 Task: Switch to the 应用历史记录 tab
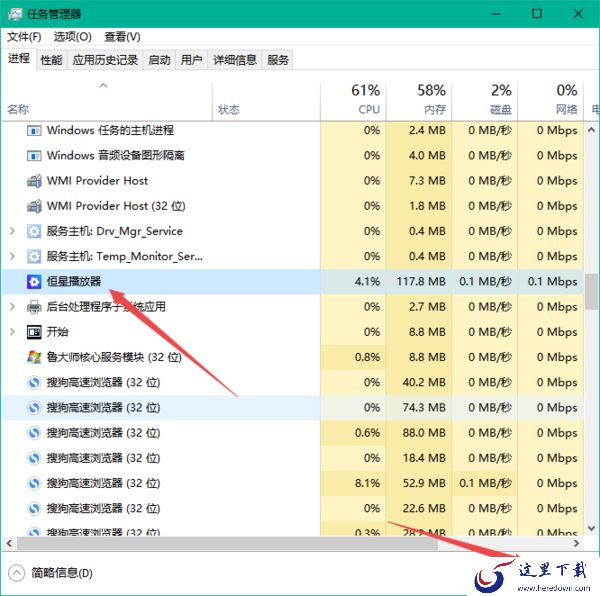(105, 60)
